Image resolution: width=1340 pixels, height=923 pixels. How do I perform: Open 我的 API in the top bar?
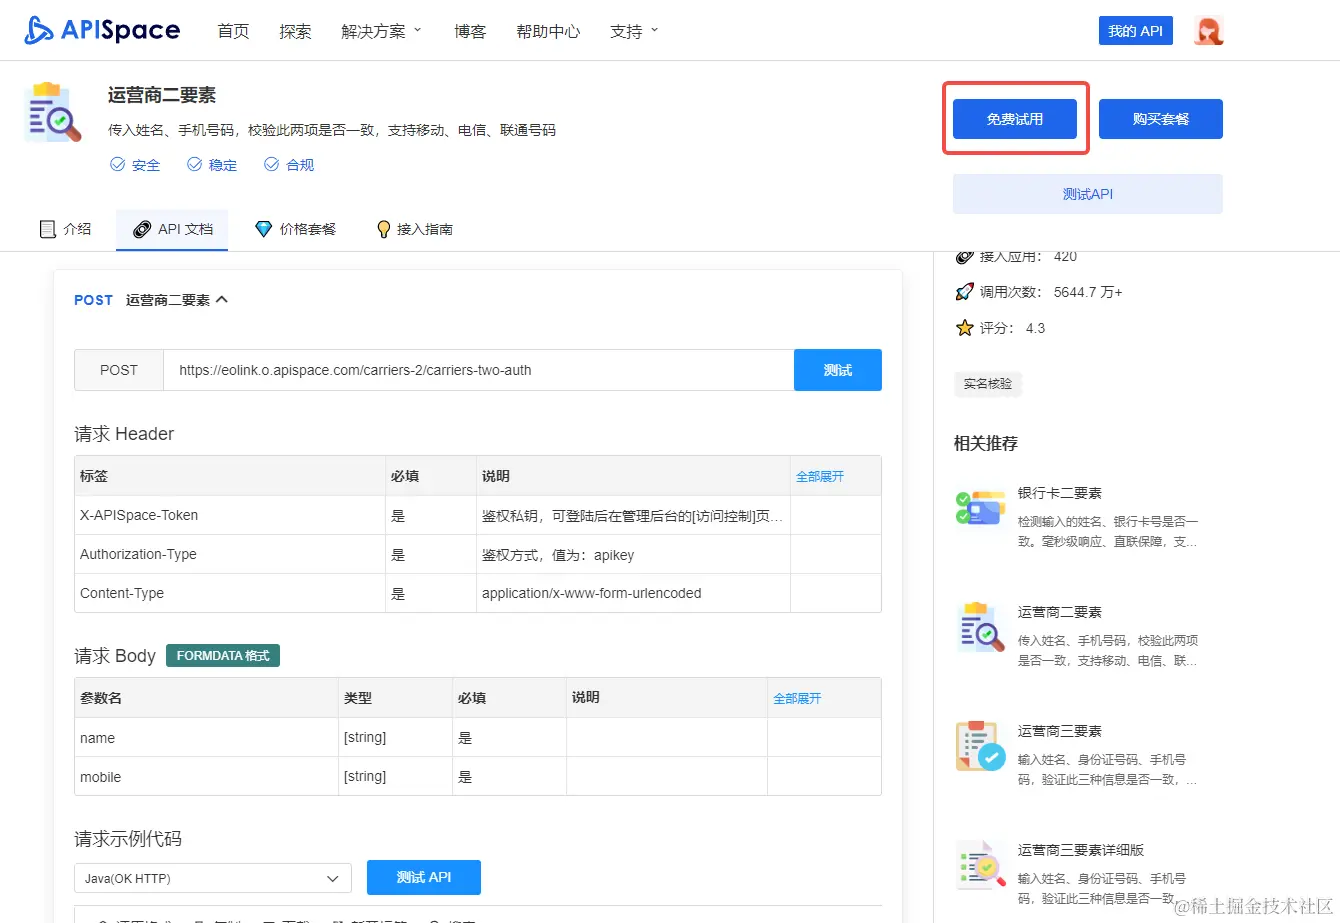point(1136,31)
